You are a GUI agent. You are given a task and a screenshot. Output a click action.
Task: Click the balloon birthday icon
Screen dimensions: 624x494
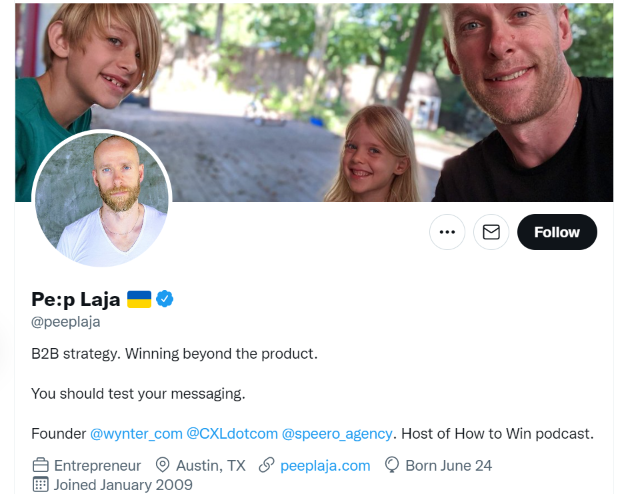tap(392, 465)
